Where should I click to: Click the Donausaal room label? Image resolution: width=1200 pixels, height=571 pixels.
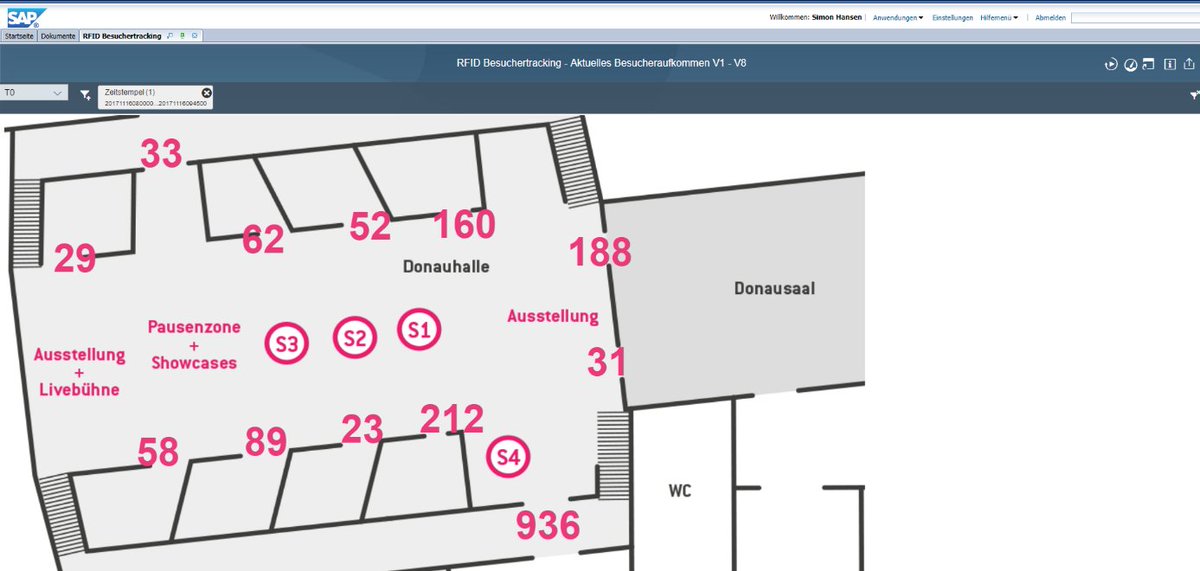coord(775,288)
